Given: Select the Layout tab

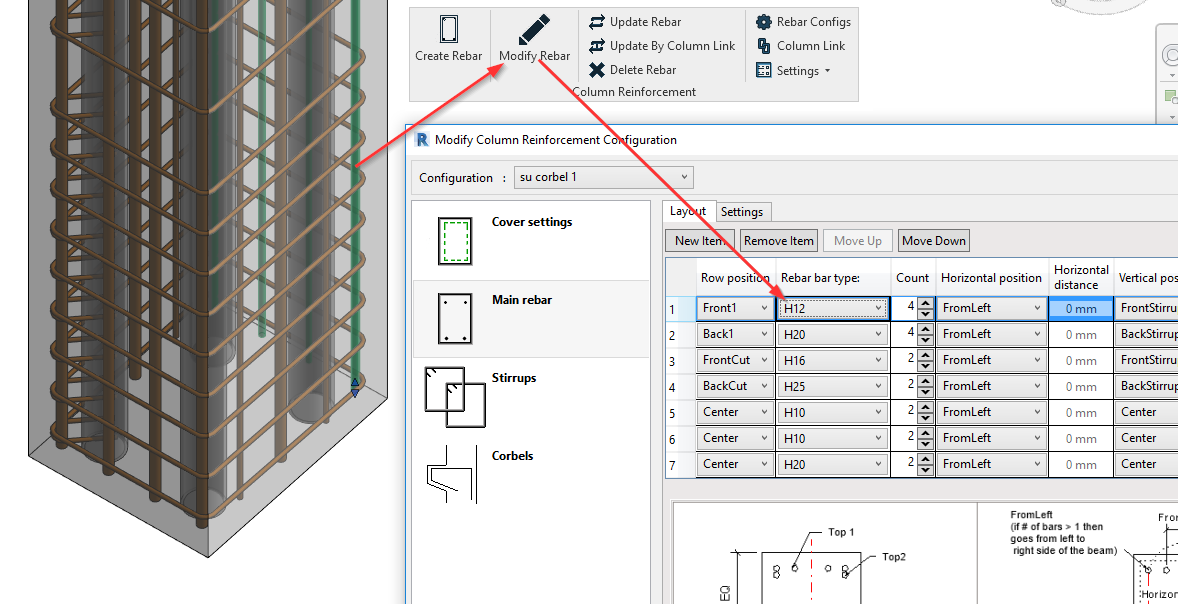Looking at the screenshot, I should pos(688,211).
